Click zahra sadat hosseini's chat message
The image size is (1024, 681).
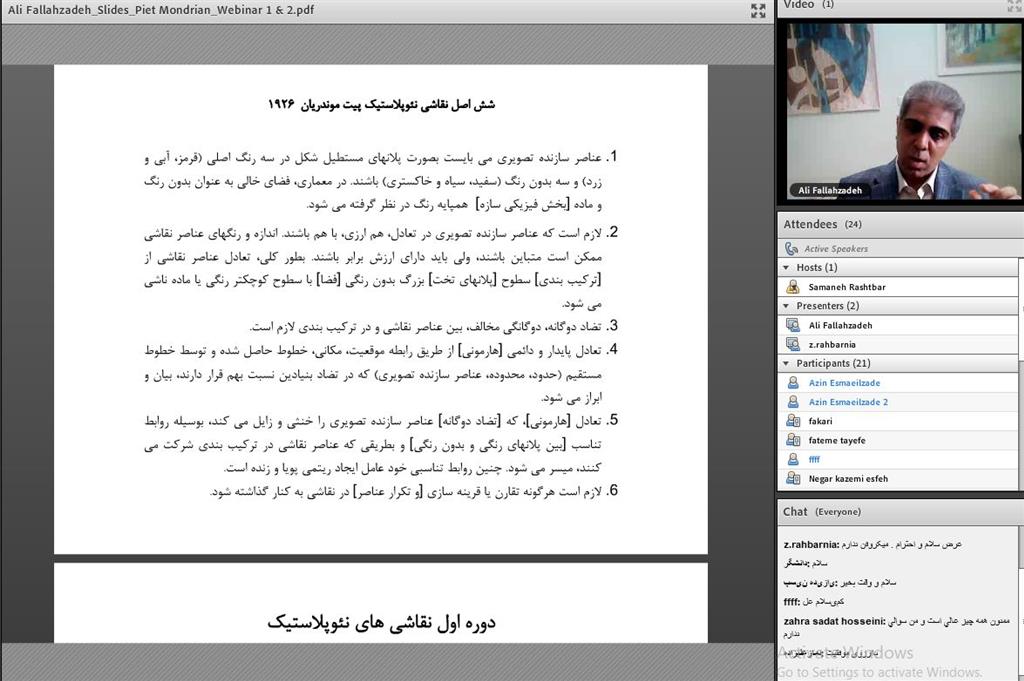coord(897,627)
